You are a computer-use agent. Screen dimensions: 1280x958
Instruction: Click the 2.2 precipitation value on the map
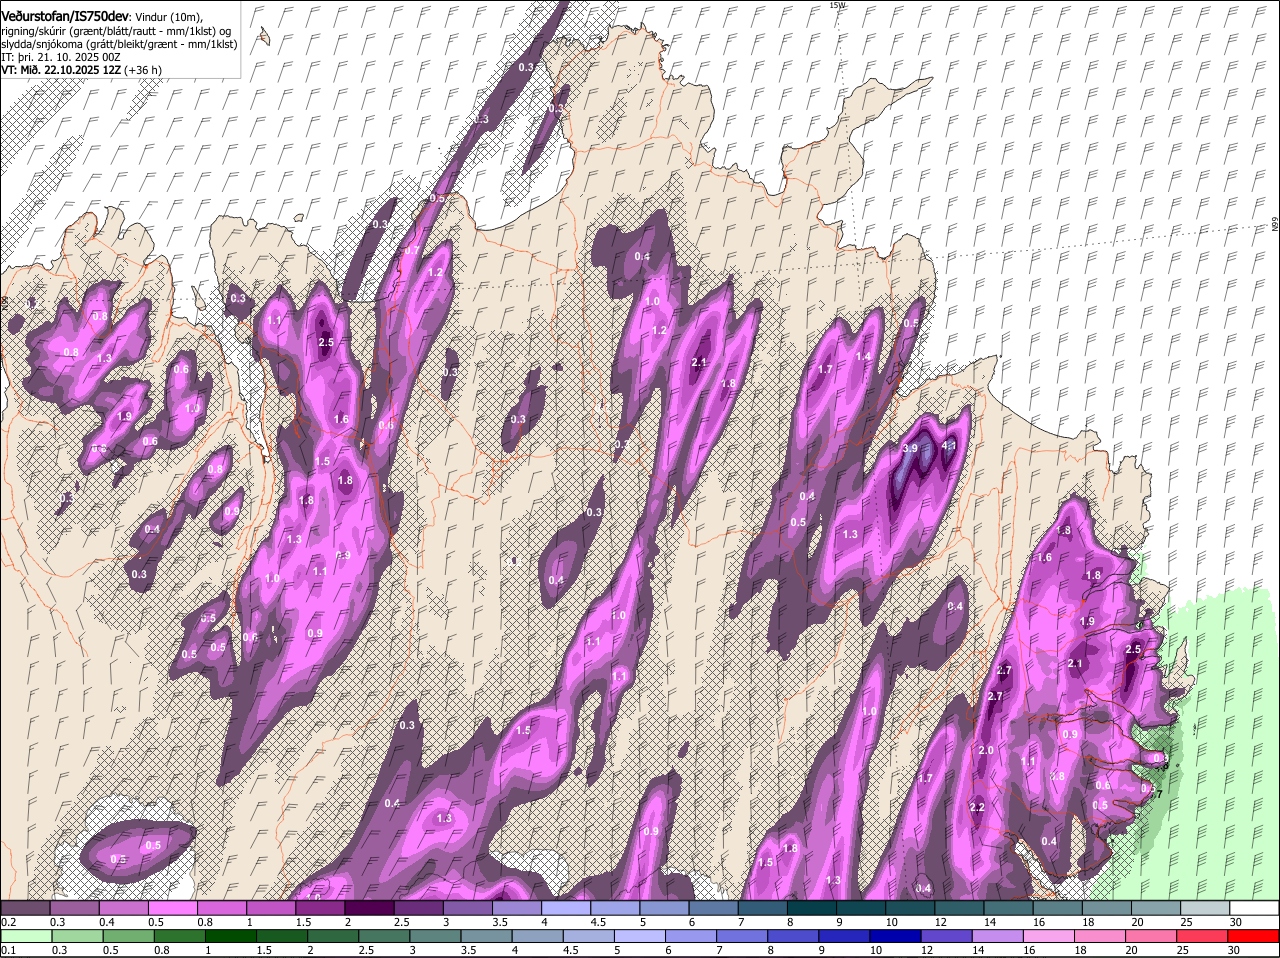pyautogui.click(x=978, y=808)
